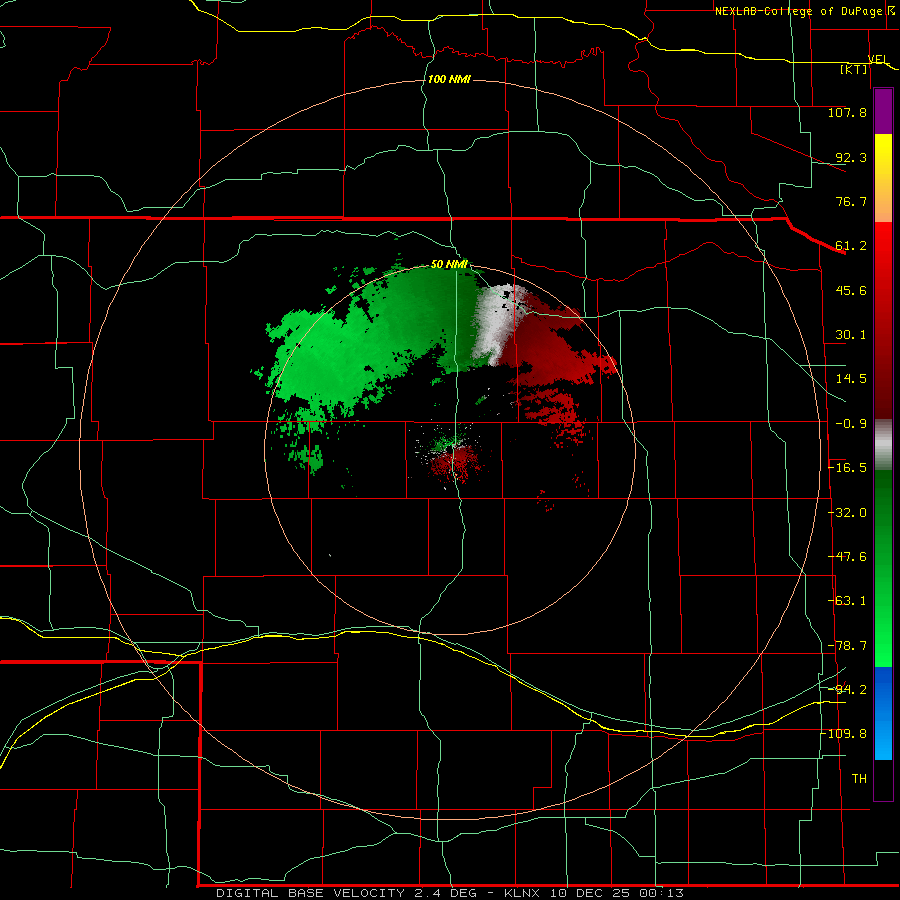Screen dimensions: 900x900
Task: Click the 50 NMI range ring label
Action: click(449, 264)
